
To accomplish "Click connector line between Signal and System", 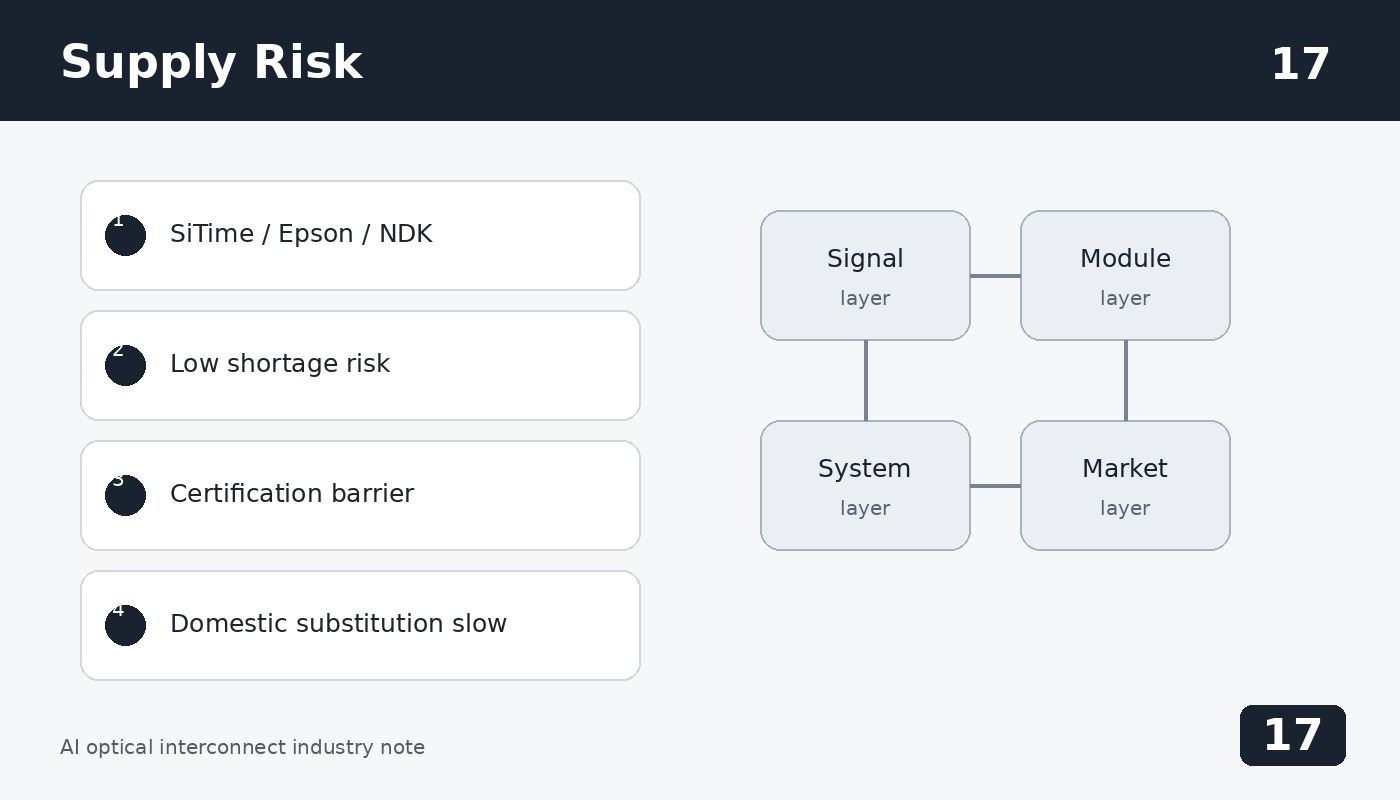I will [x=866, y=380].
